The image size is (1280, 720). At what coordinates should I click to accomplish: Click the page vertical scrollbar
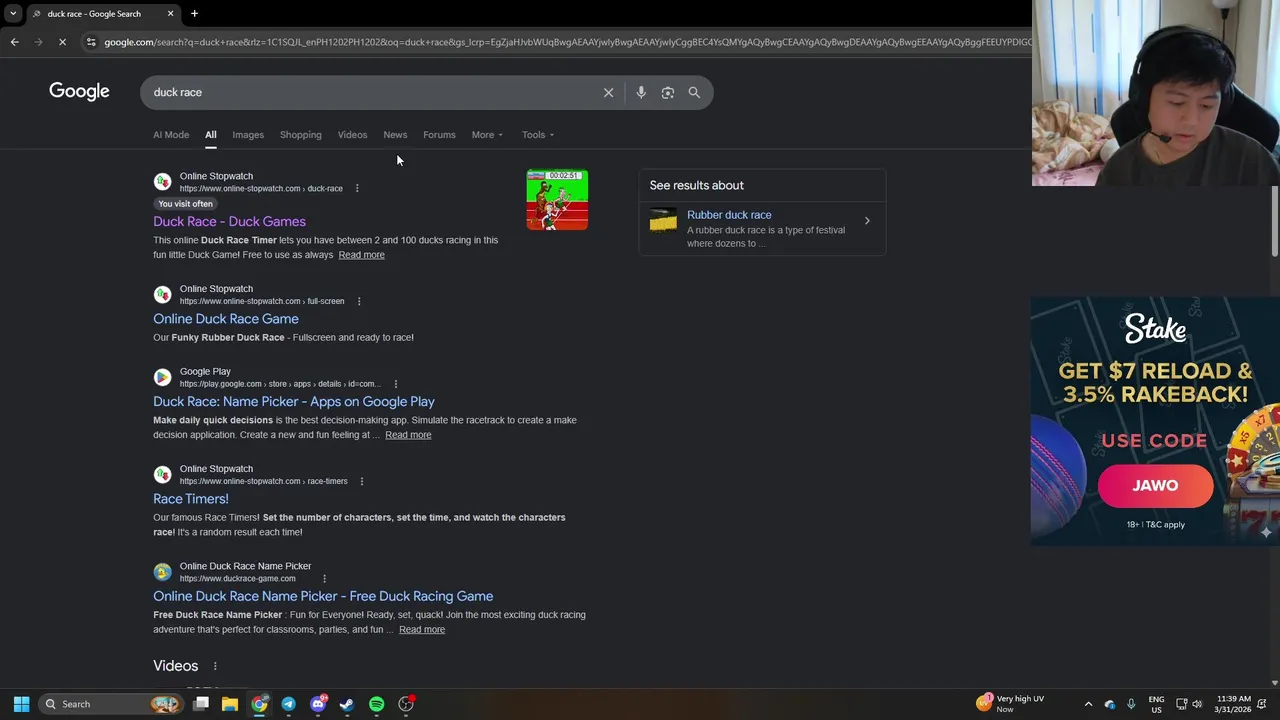pyautogui.click(x=1274, y=220)
